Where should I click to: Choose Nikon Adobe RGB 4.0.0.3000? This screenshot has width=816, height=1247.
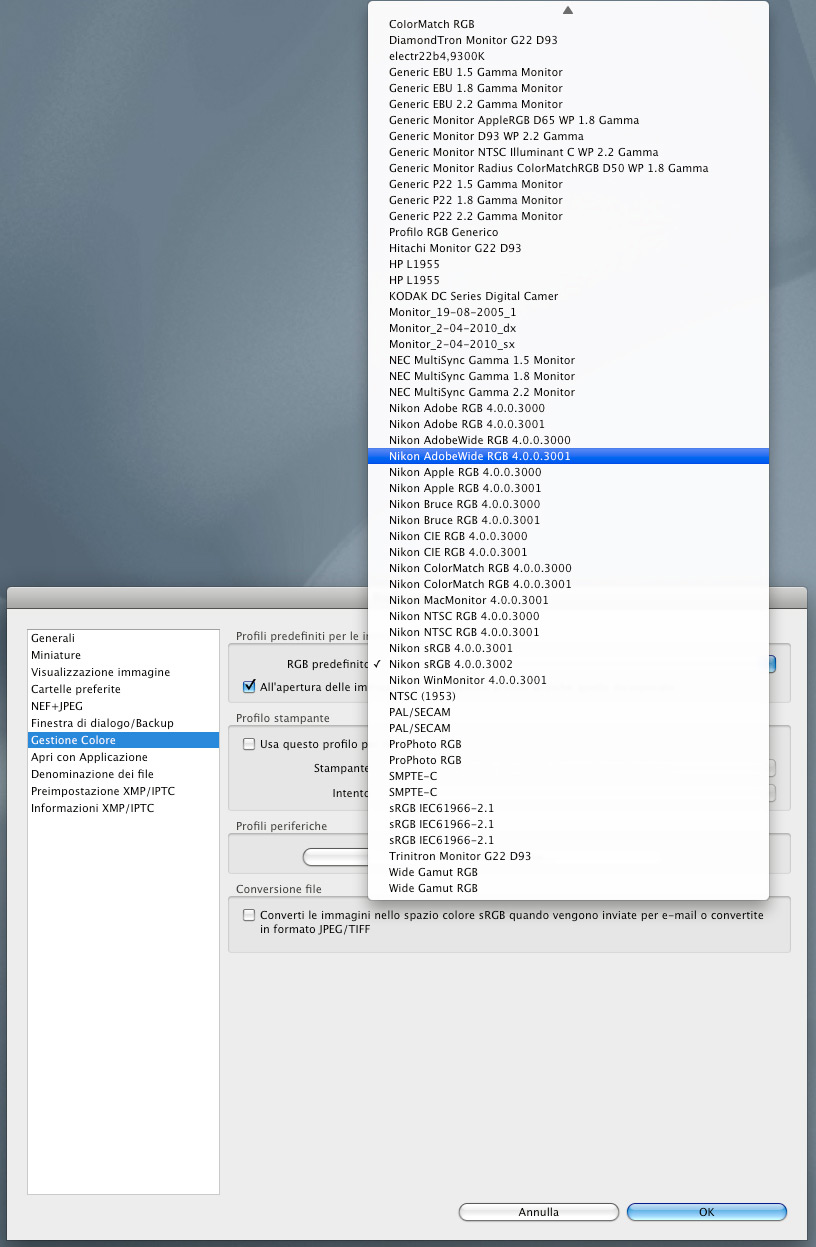568,408
